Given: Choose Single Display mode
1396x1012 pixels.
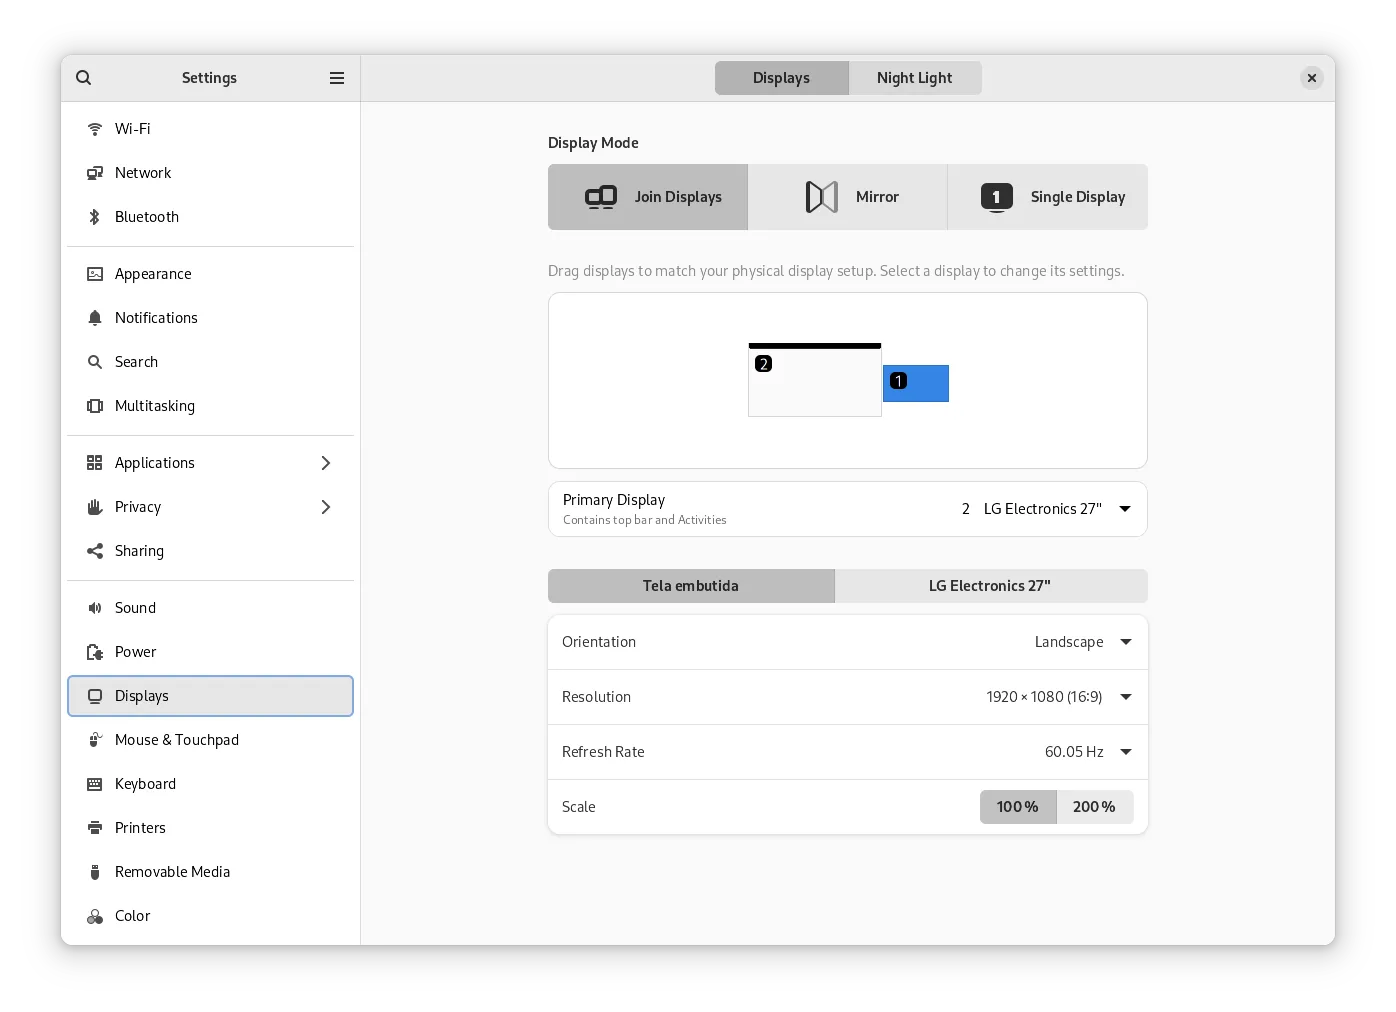Looking at the screenshot, I should [x=1048, y=197].
